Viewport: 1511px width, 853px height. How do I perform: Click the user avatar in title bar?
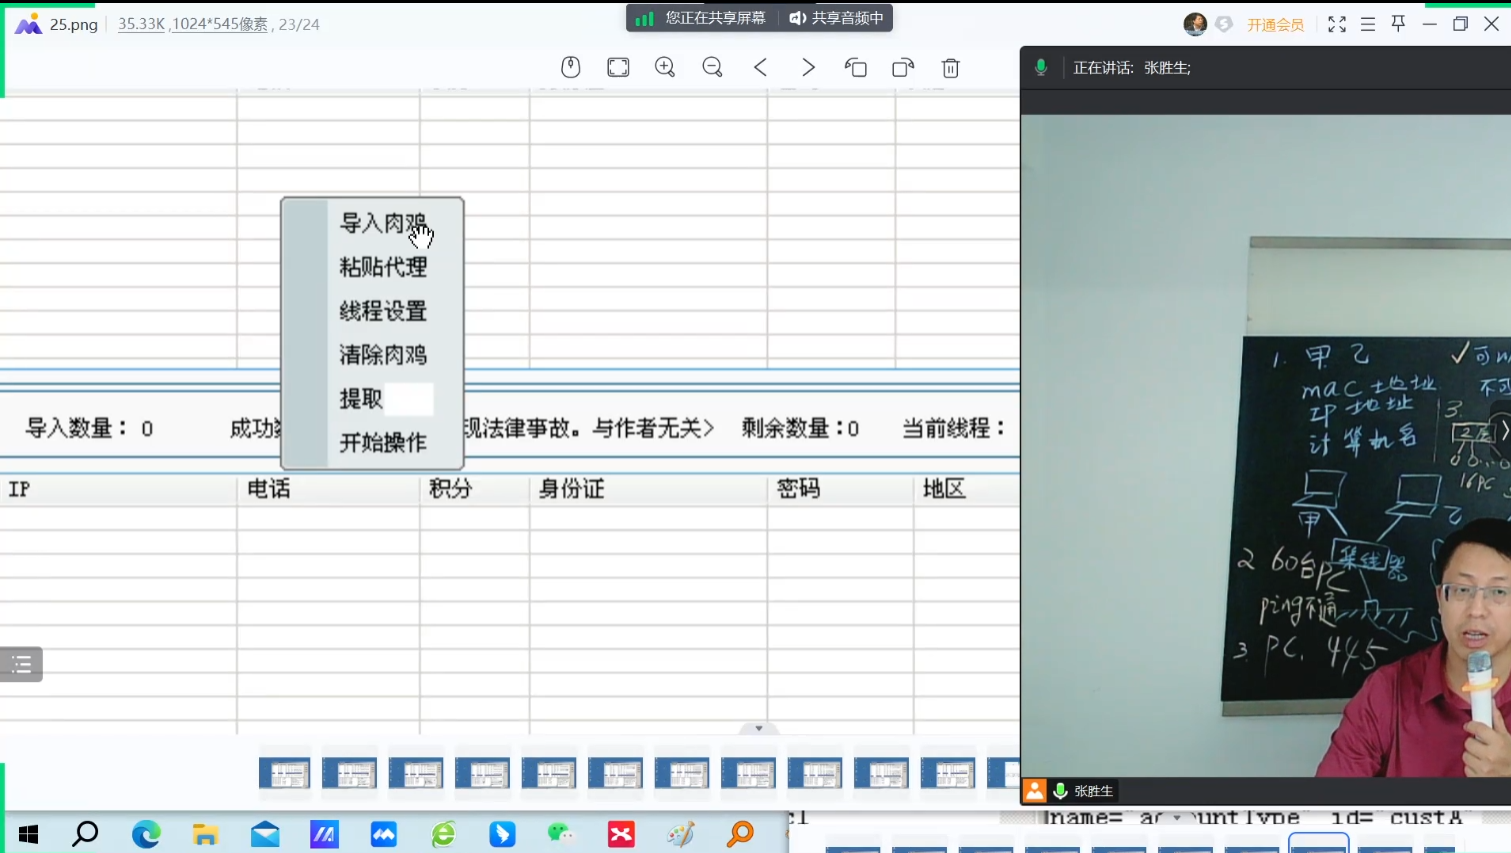[x=1195, y=24]
